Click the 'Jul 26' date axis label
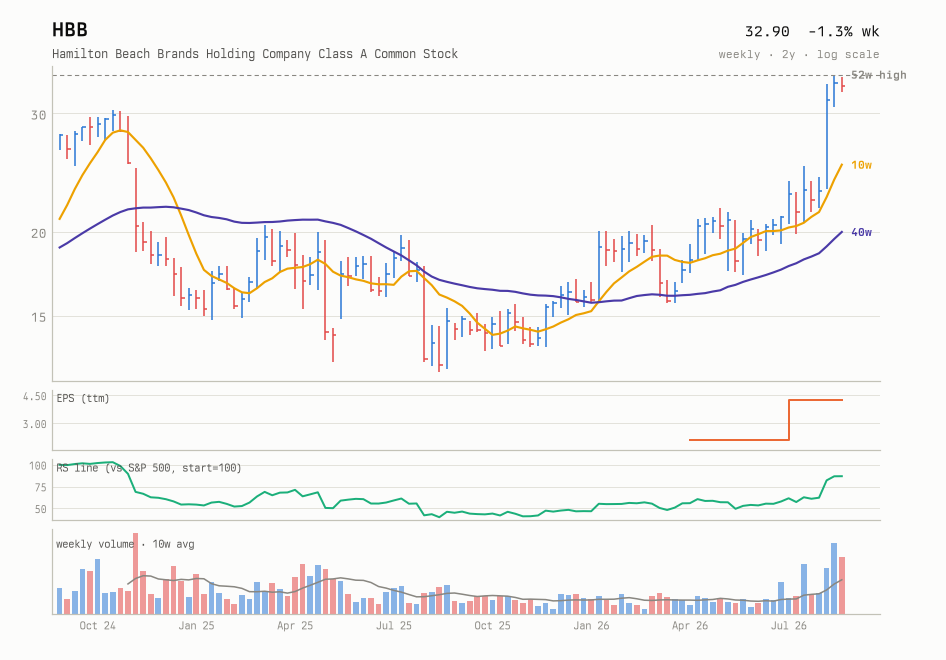The image size is (946, 660). pyautogui.click(x=789, y=626)
